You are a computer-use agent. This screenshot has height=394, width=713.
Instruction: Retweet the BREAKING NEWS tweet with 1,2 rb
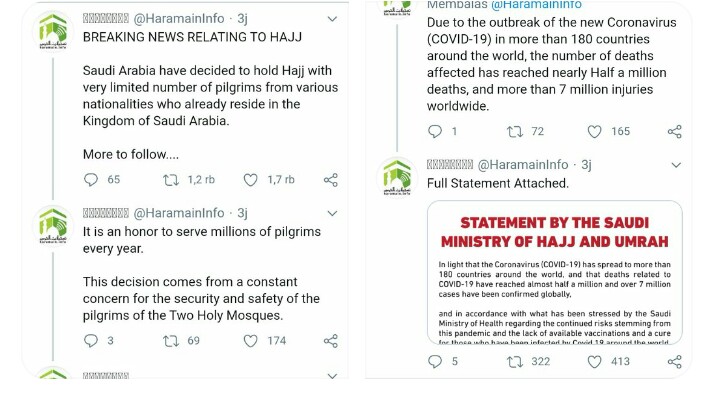171,180
